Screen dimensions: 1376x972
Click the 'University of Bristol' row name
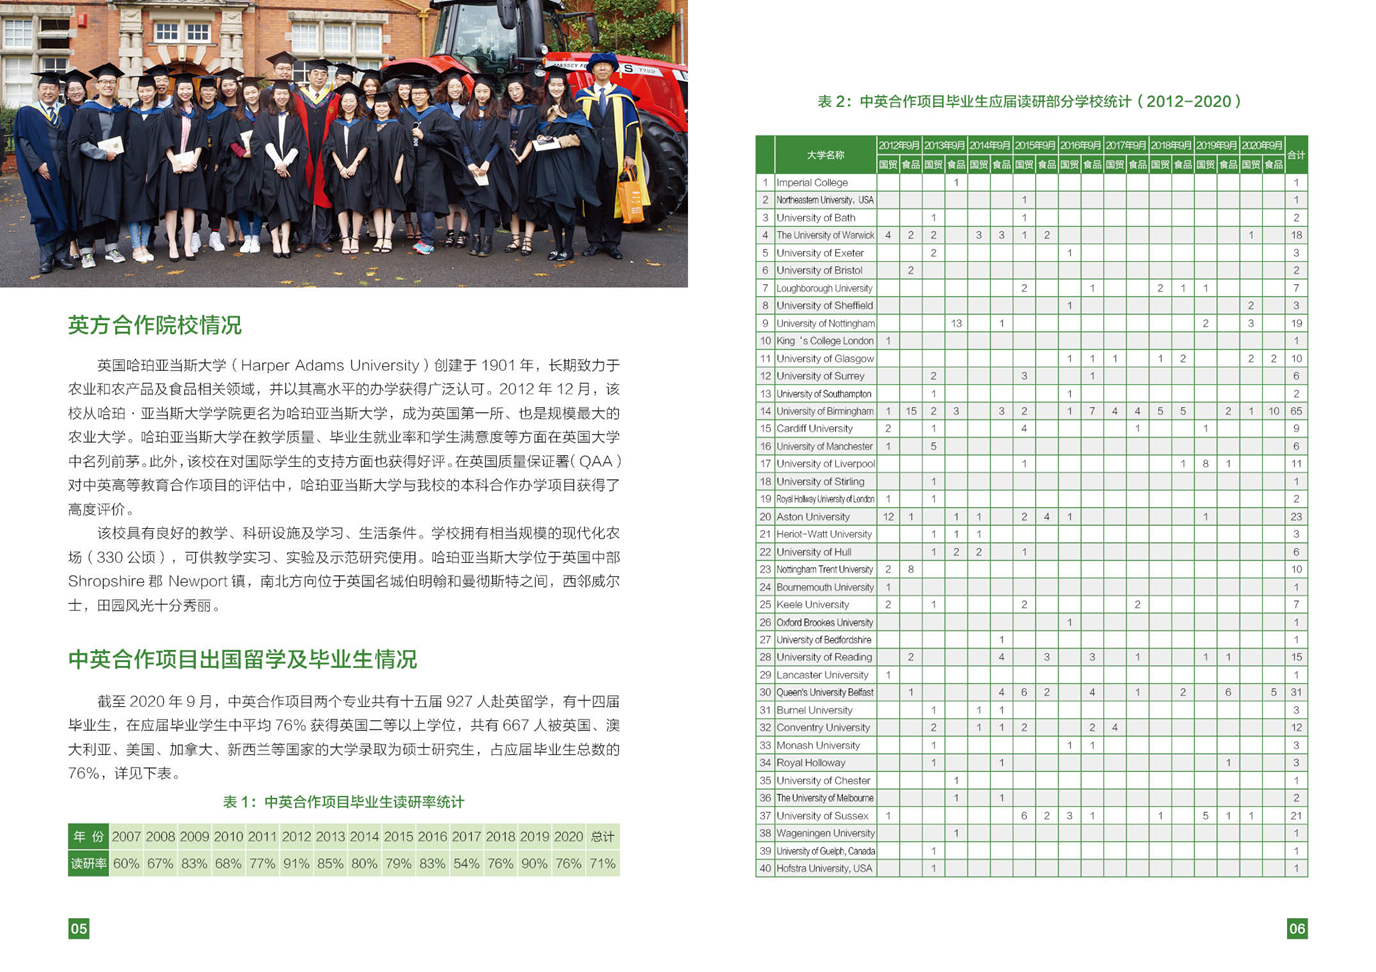pos(819,270)
